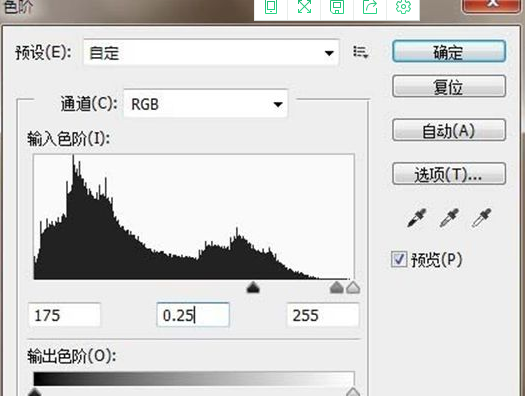
Task: Close the 色阶 Levels dialog
Action: [x=492, y=5]
